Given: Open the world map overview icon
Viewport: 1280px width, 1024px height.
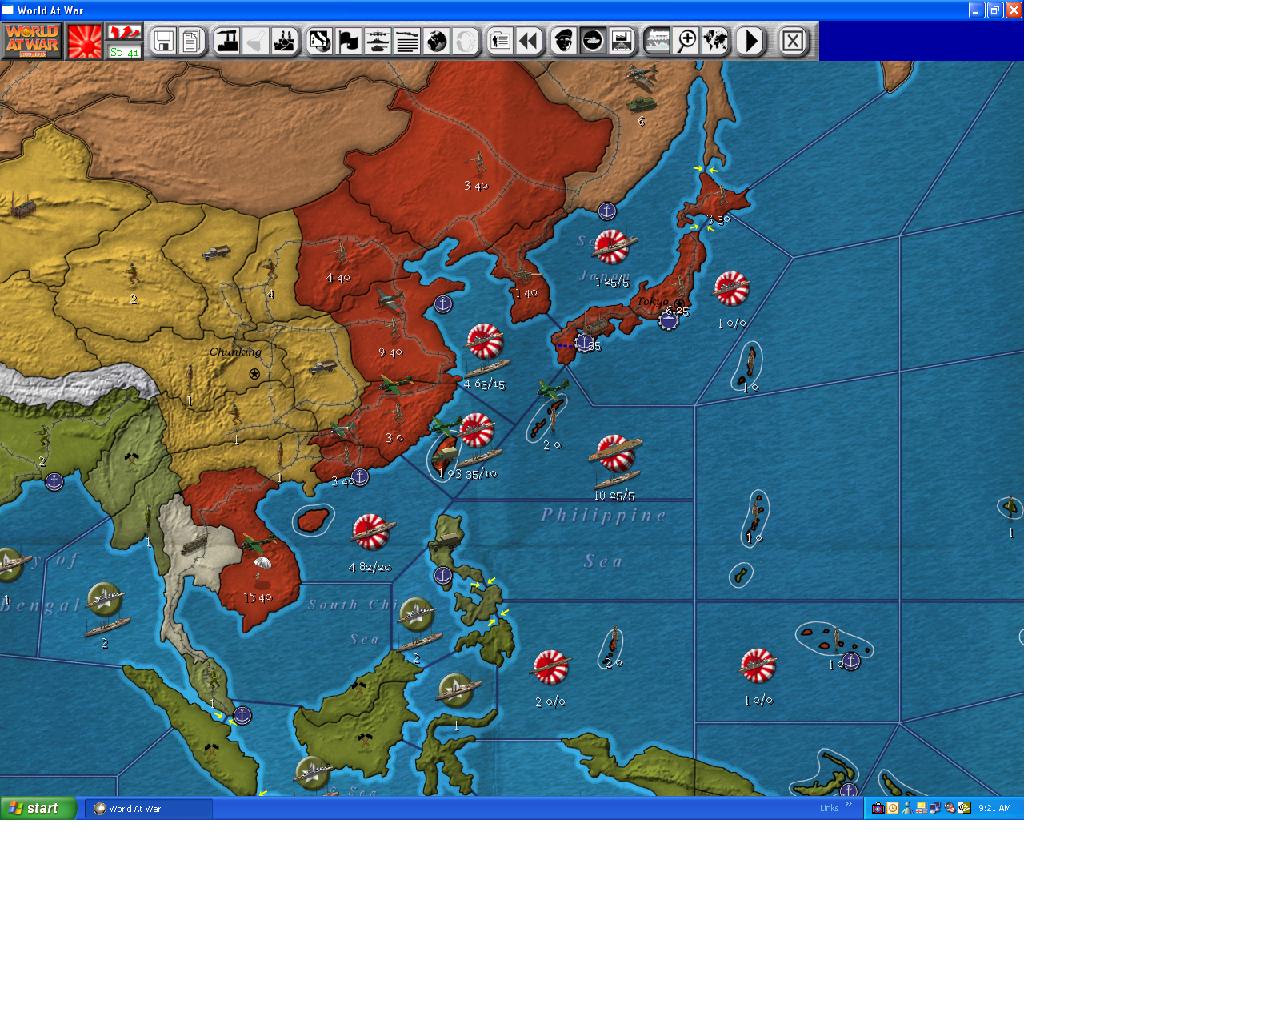Looking at the screenshot, I should (715, 41).
